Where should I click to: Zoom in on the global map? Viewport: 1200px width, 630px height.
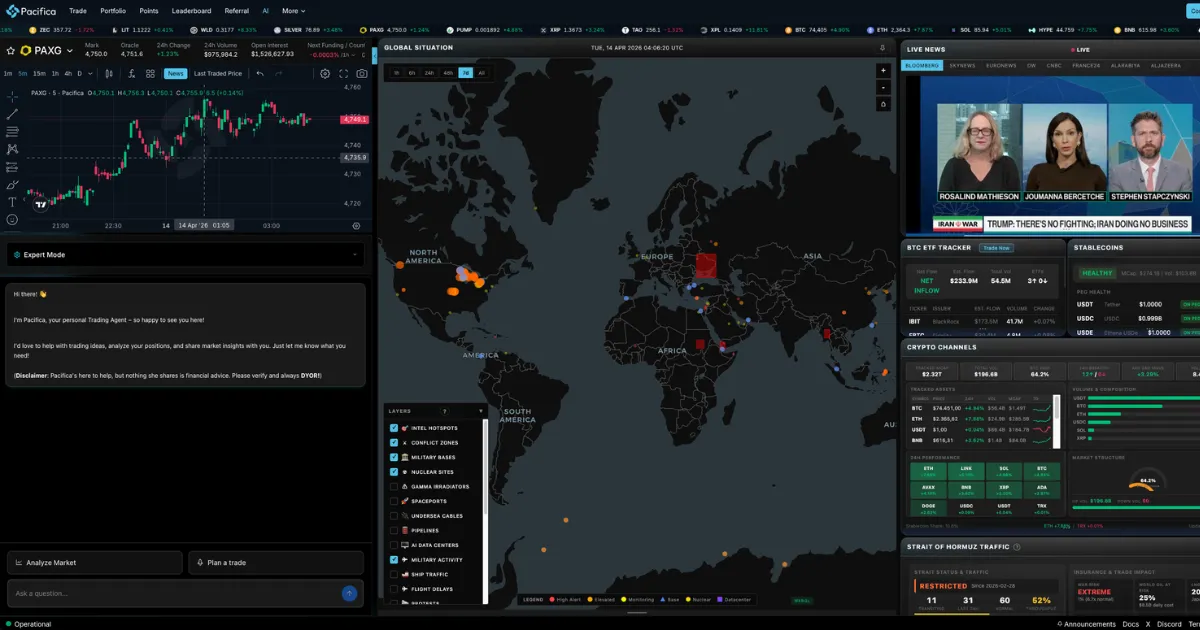tap(883, 71)
